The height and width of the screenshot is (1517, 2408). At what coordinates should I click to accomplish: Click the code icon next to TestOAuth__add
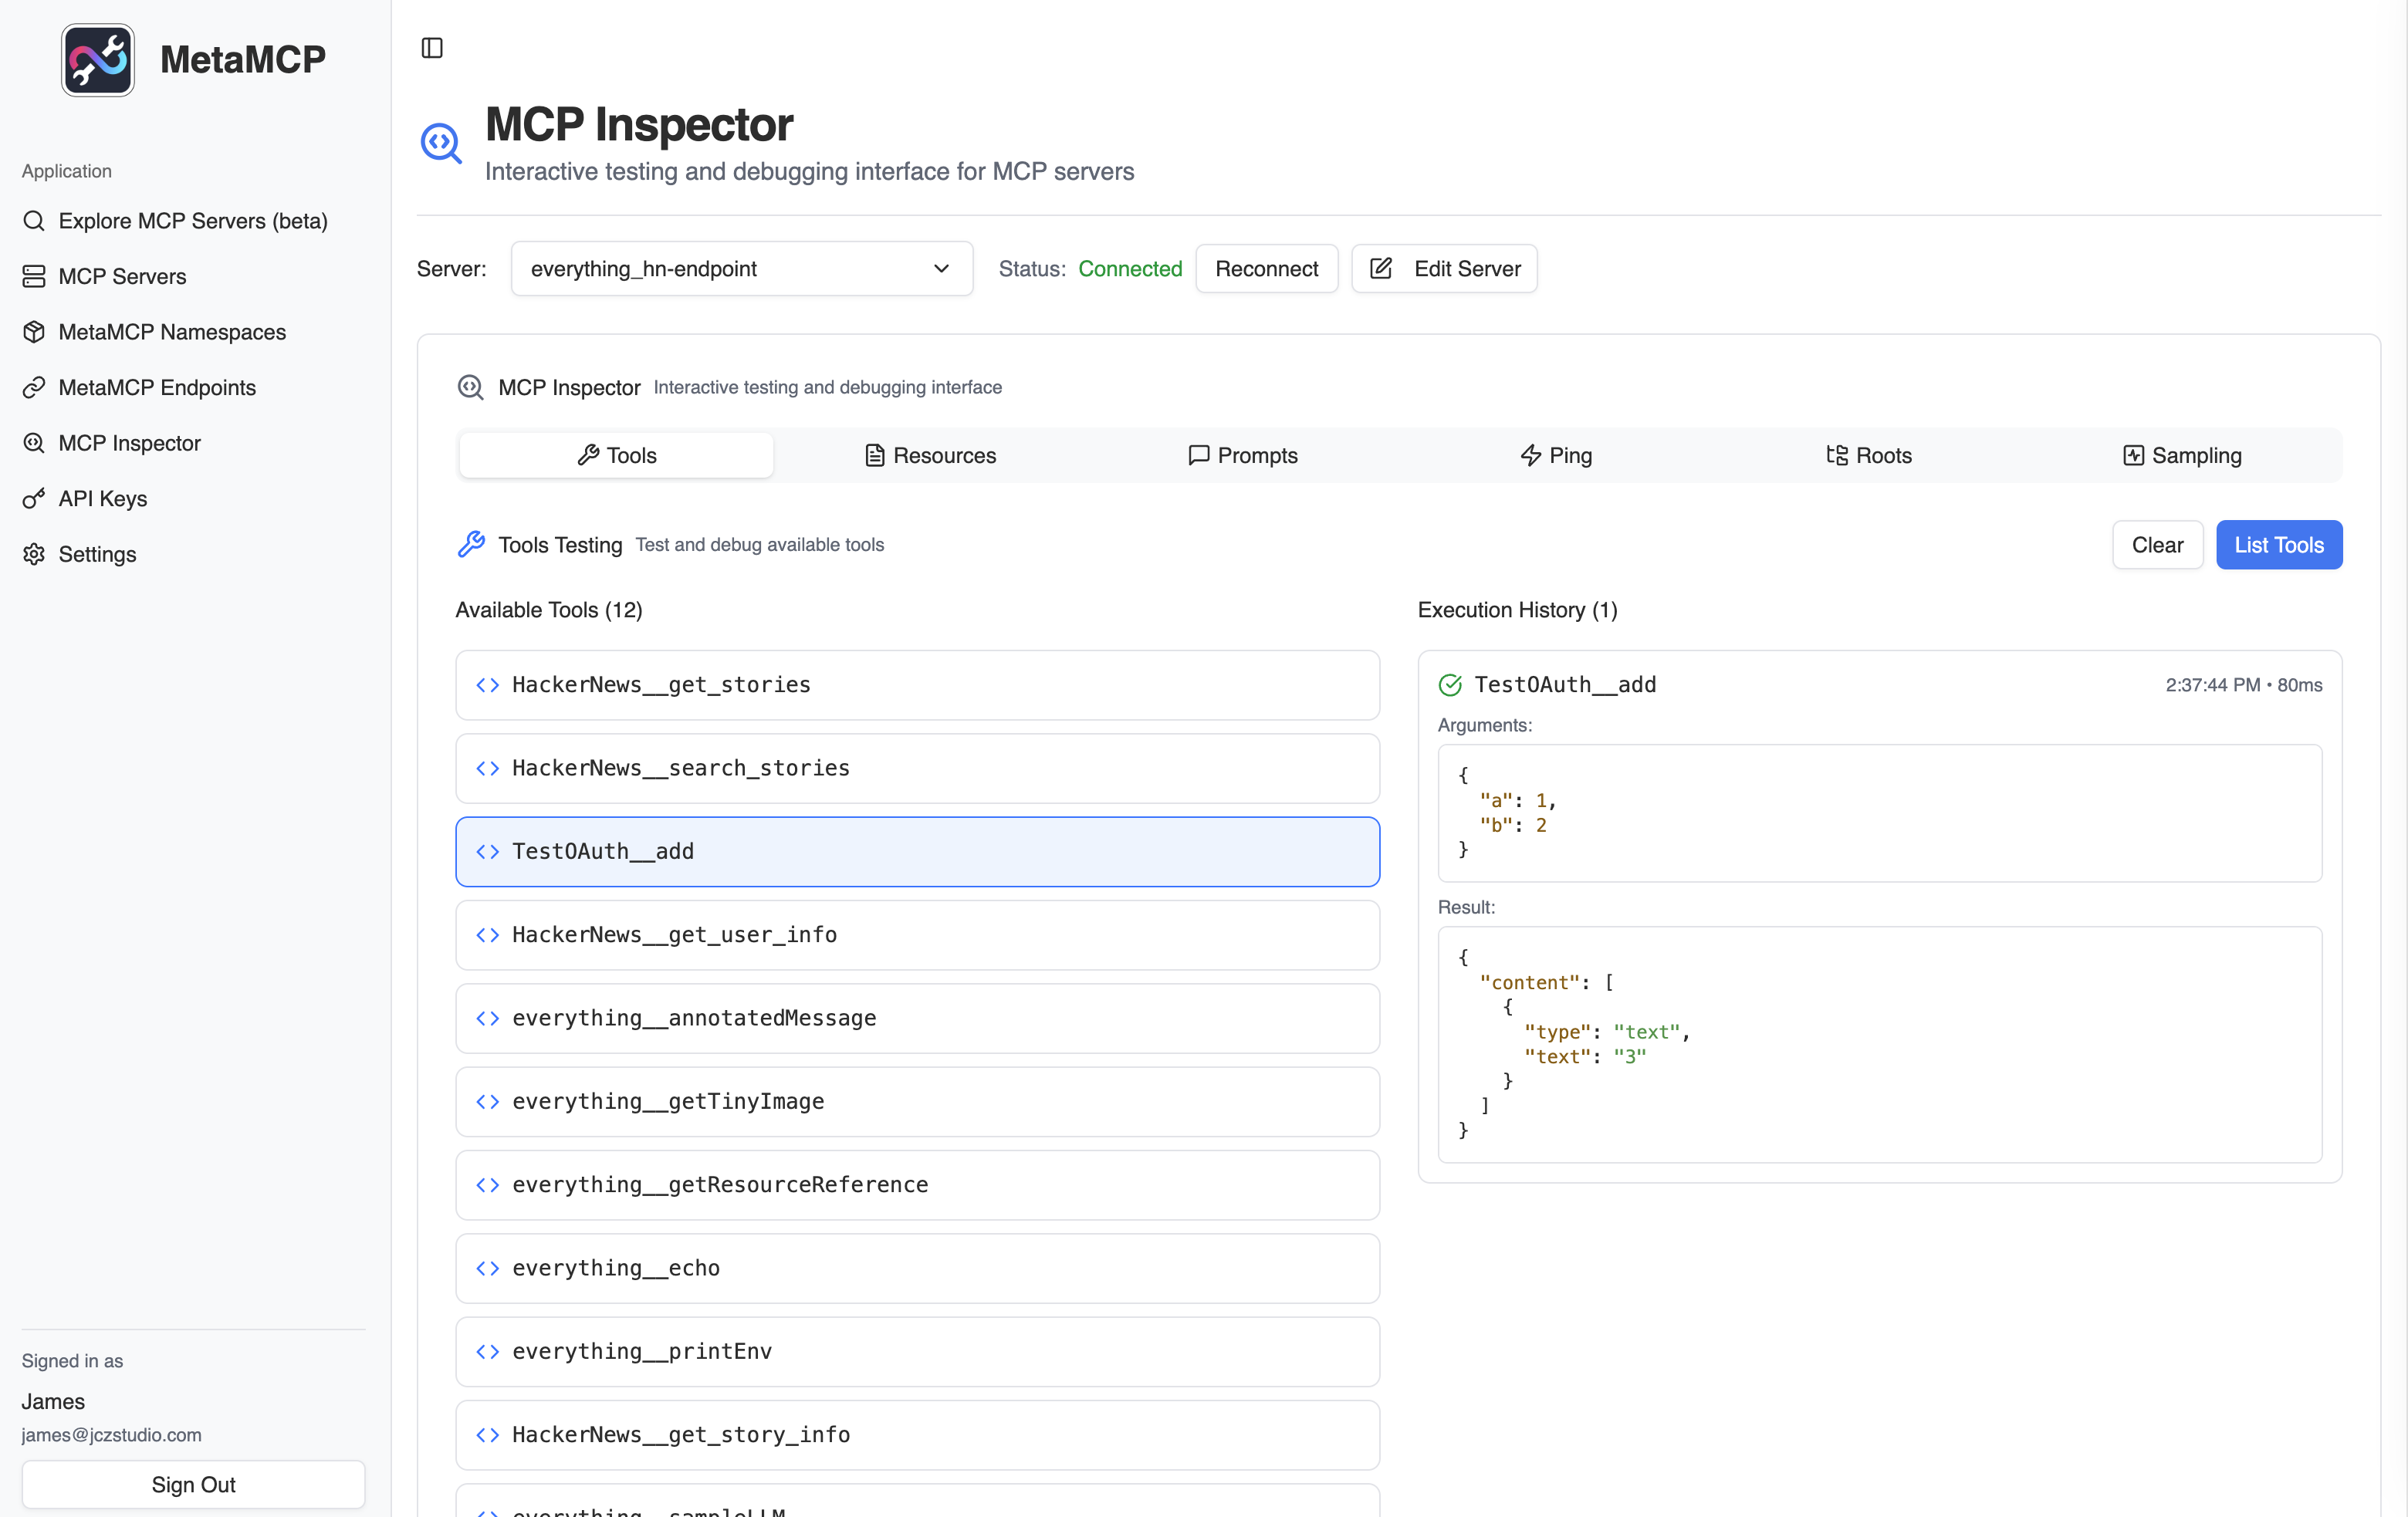tap(488, 851)
